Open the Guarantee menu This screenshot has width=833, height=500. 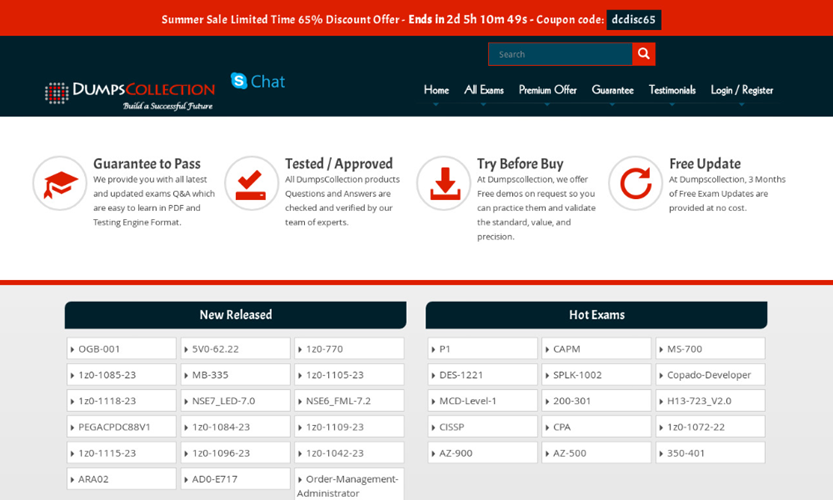coord(613,90)
